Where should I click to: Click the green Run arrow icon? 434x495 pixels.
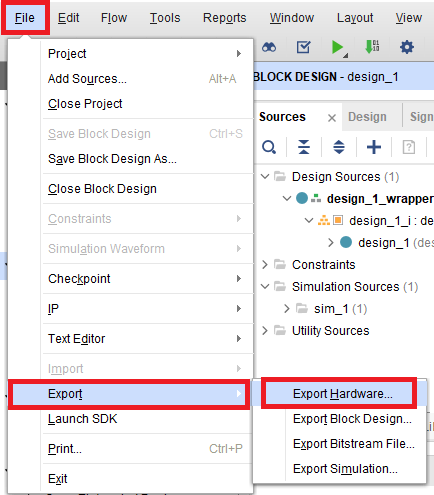[338, 47]
